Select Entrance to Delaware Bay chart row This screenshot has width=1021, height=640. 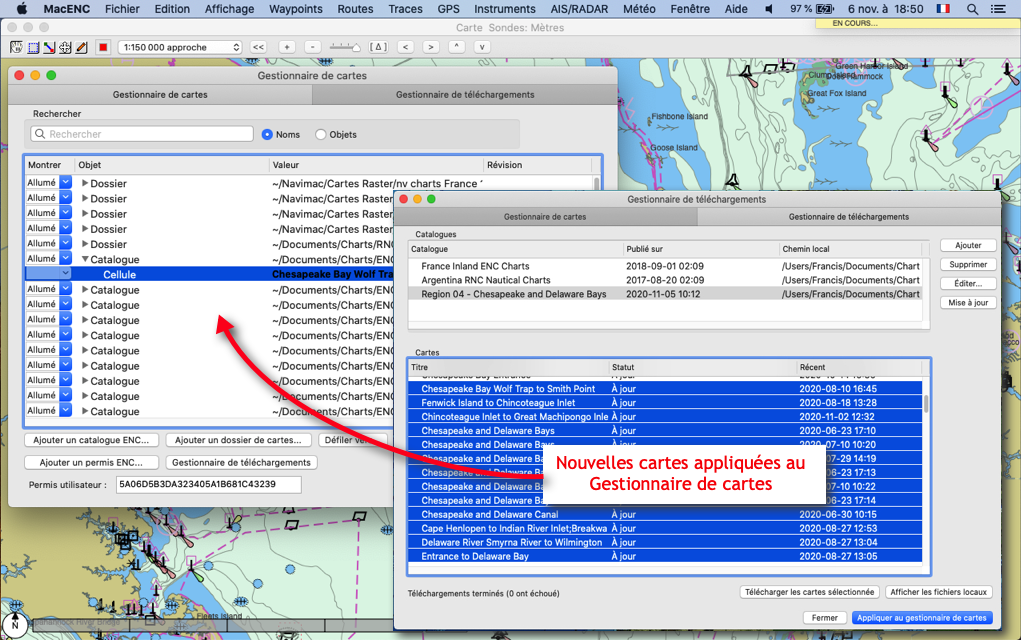(x=665, y=556)
